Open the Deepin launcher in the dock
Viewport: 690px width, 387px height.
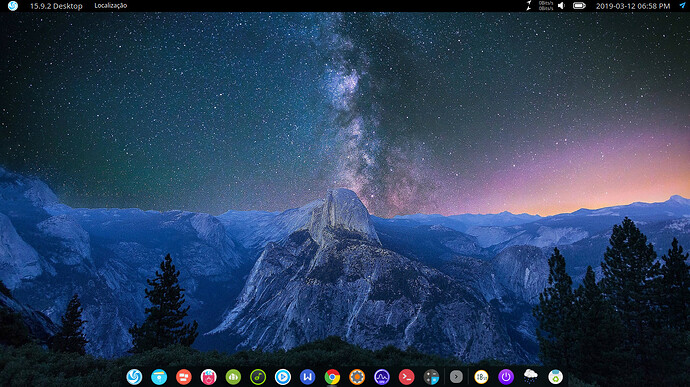pyautogui.click(x=134, y=377)
